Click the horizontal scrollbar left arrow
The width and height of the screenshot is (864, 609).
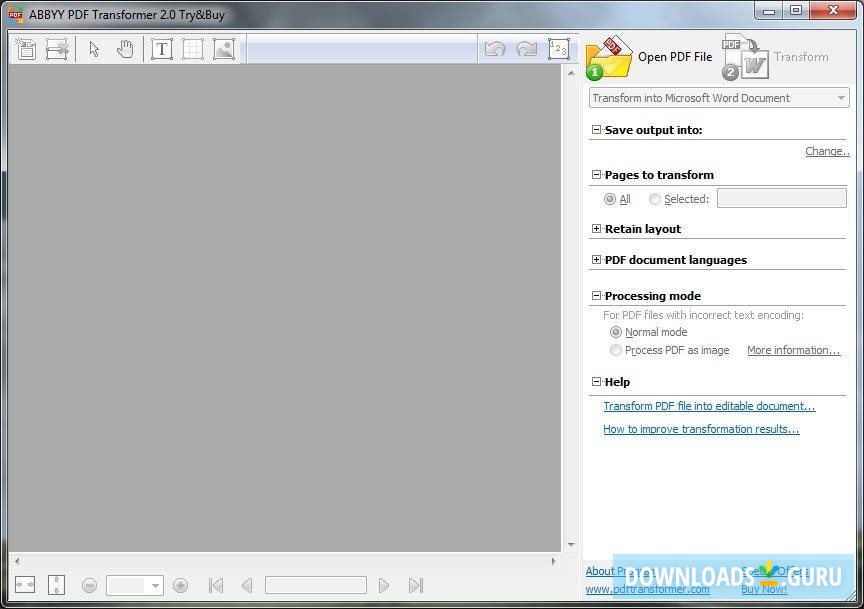click(17, 561)
